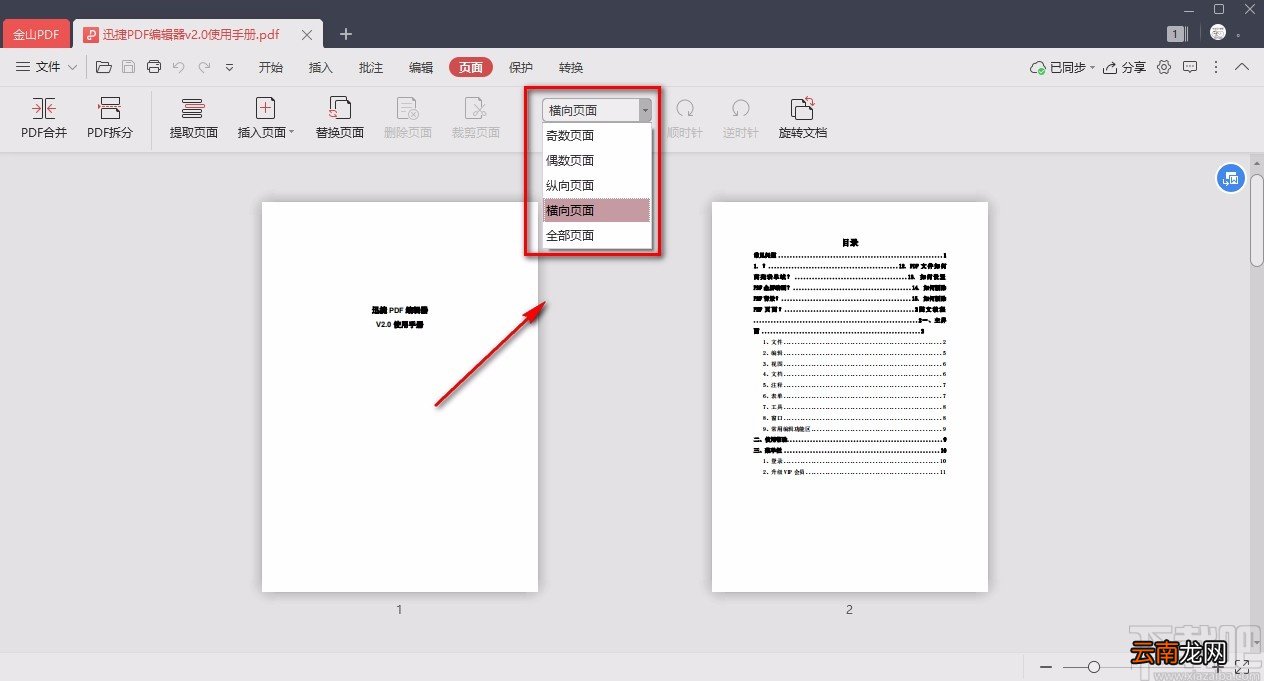Select 纵向页面 from the list
Viewport: 1264px width, 681px height.
tap(597, 185)
